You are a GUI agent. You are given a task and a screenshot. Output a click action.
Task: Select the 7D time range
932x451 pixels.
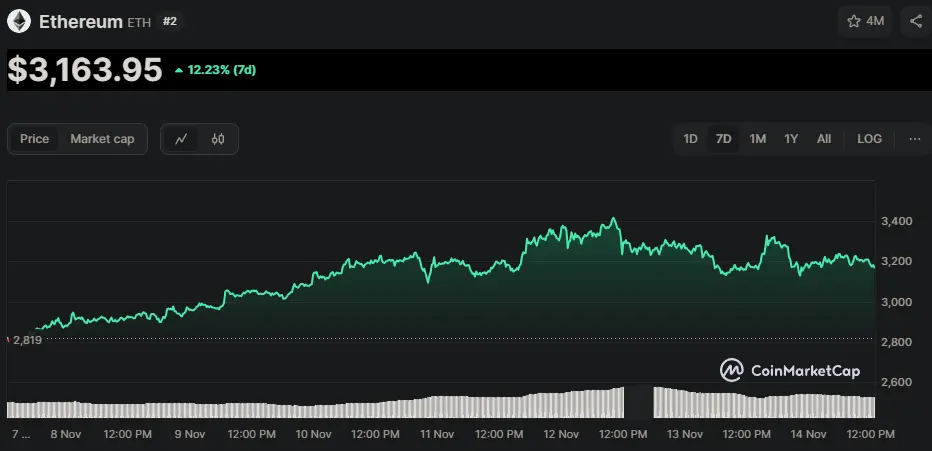click(x=723, y=139)
